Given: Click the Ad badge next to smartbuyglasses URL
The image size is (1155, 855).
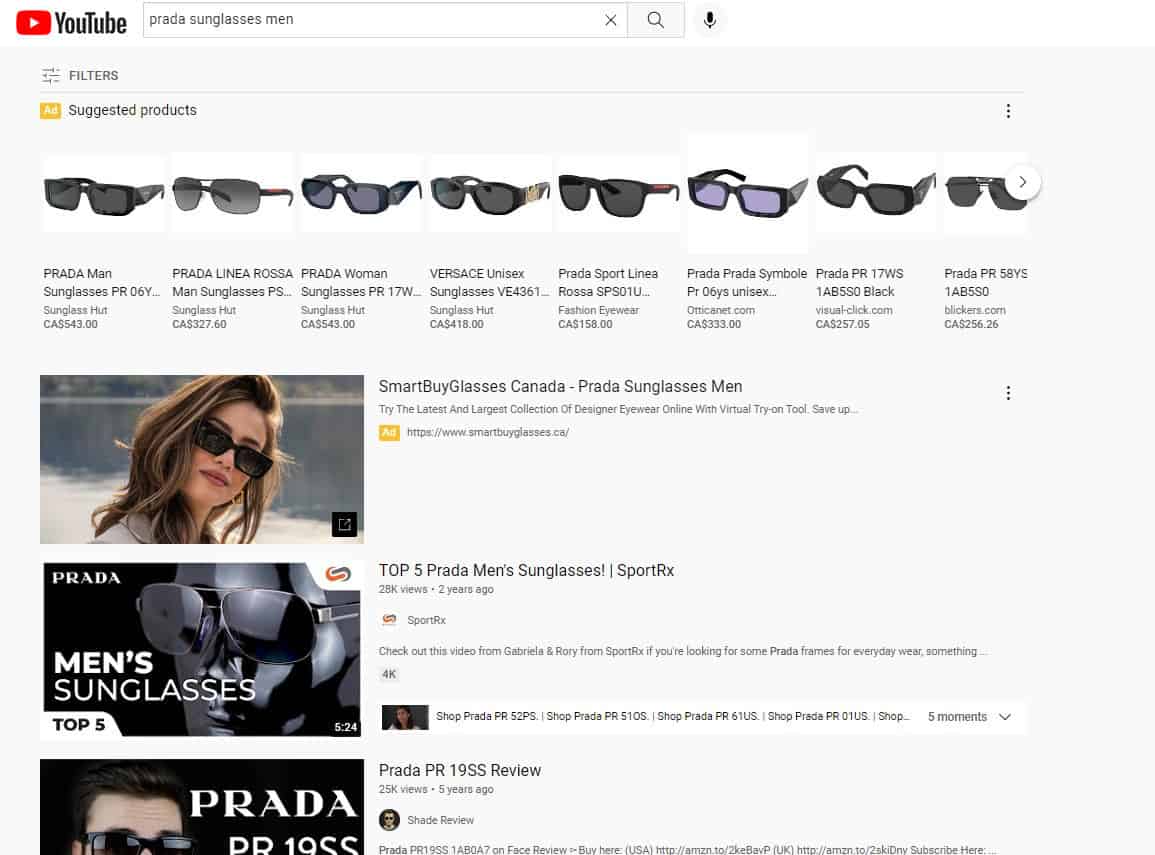Looking at the screenshot, I should point(389,432).
